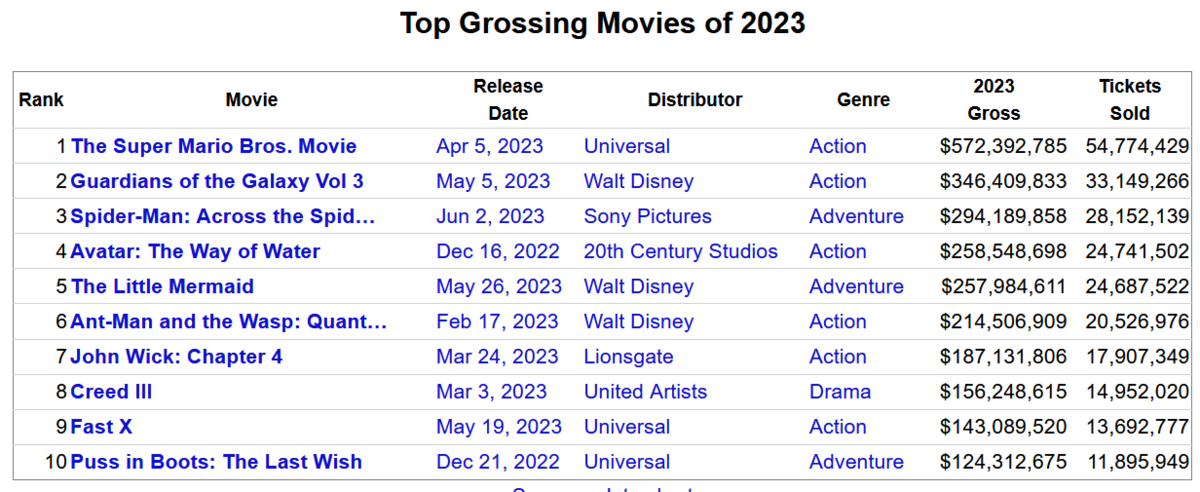This screenshot has width=1200, height=492.
Task: Open the Drama genre link
Action: point(839,391)
